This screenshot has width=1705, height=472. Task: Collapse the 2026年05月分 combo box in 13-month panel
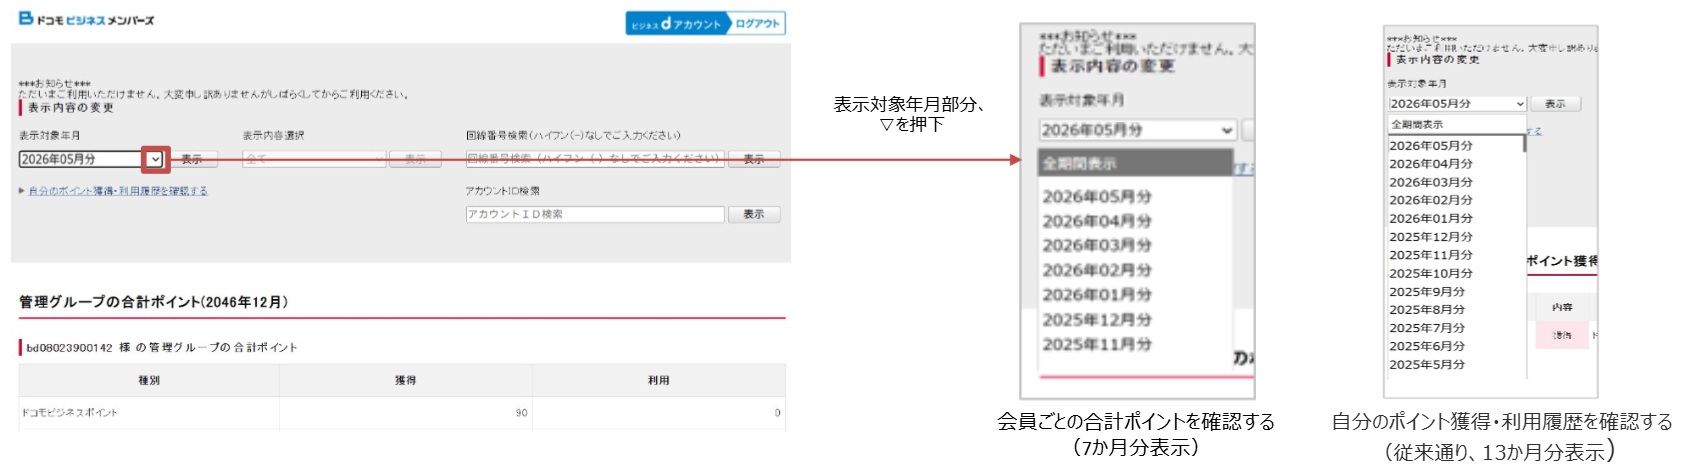(1457, 104)
